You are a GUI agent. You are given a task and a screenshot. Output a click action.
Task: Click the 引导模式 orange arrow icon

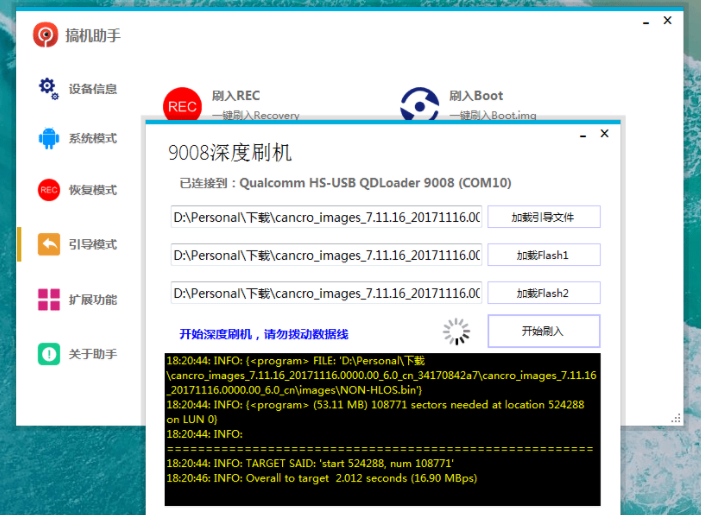click(48, 244)
